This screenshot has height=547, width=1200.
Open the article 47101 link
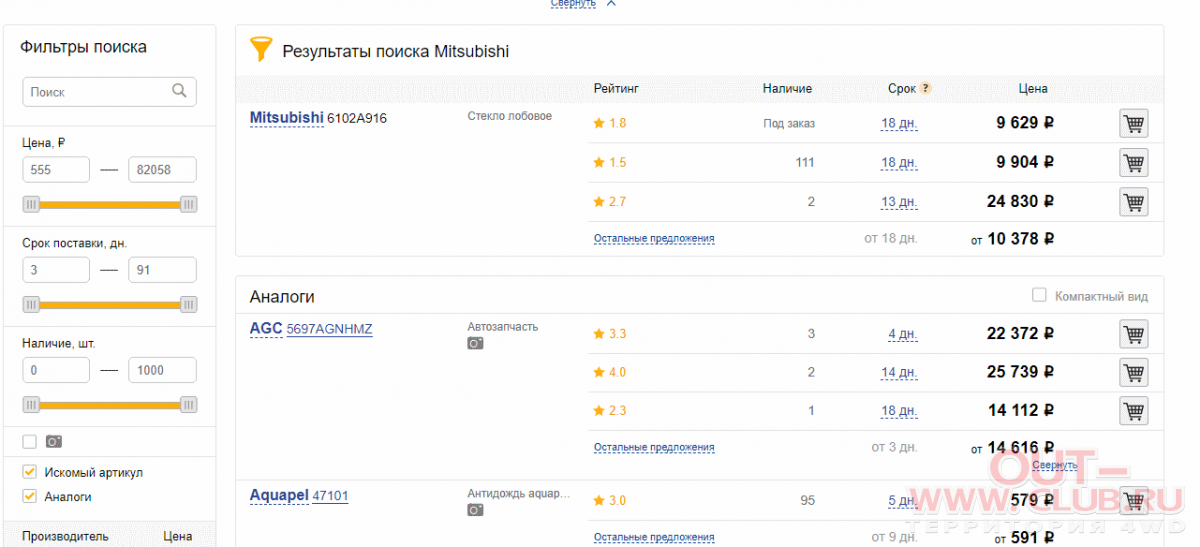(330, 496)
